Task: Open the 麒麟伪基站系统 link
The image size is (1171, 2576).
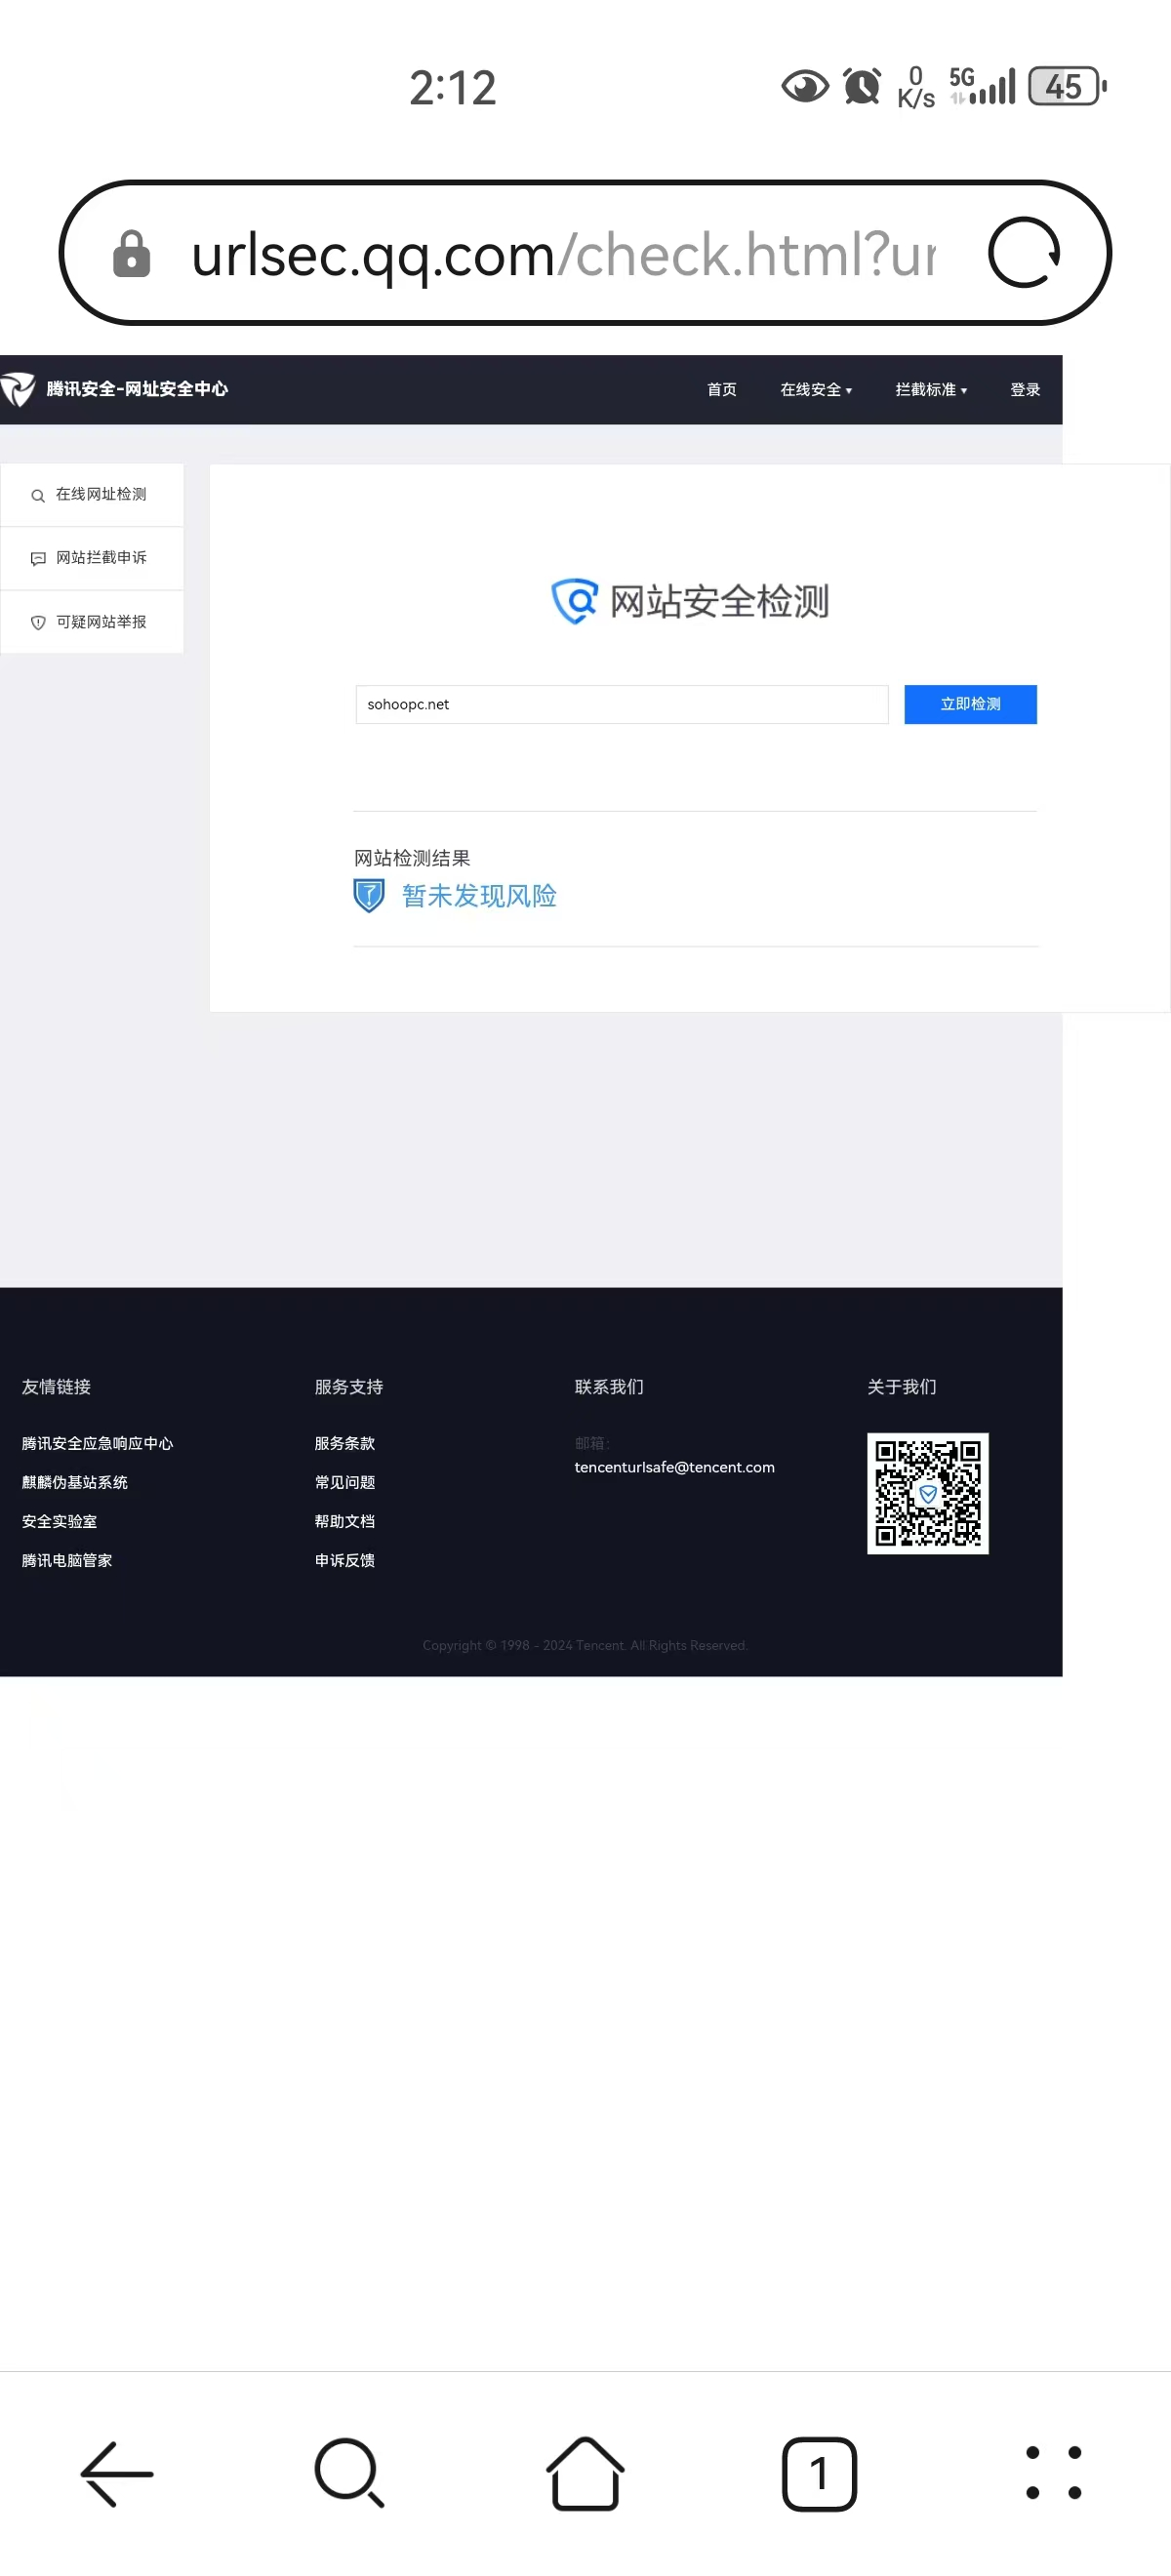Action: pos(75,1482)
